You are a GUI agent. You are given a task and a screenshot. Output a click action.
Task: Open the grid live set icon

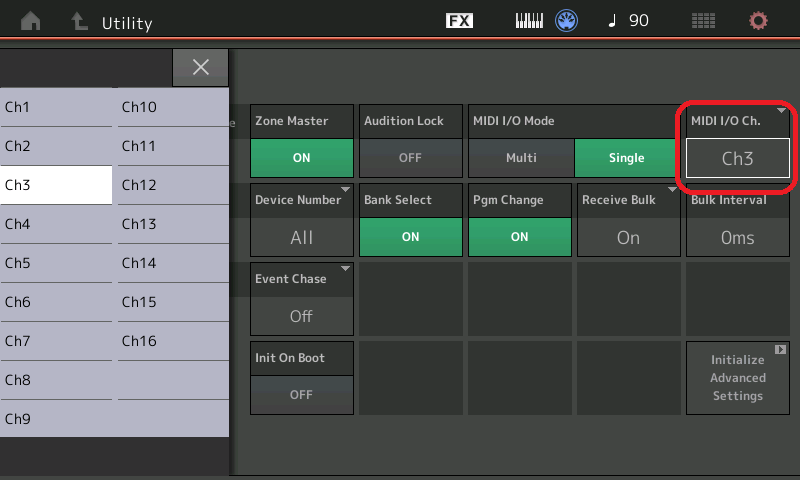pyautogui.click(x=704, y=21)
